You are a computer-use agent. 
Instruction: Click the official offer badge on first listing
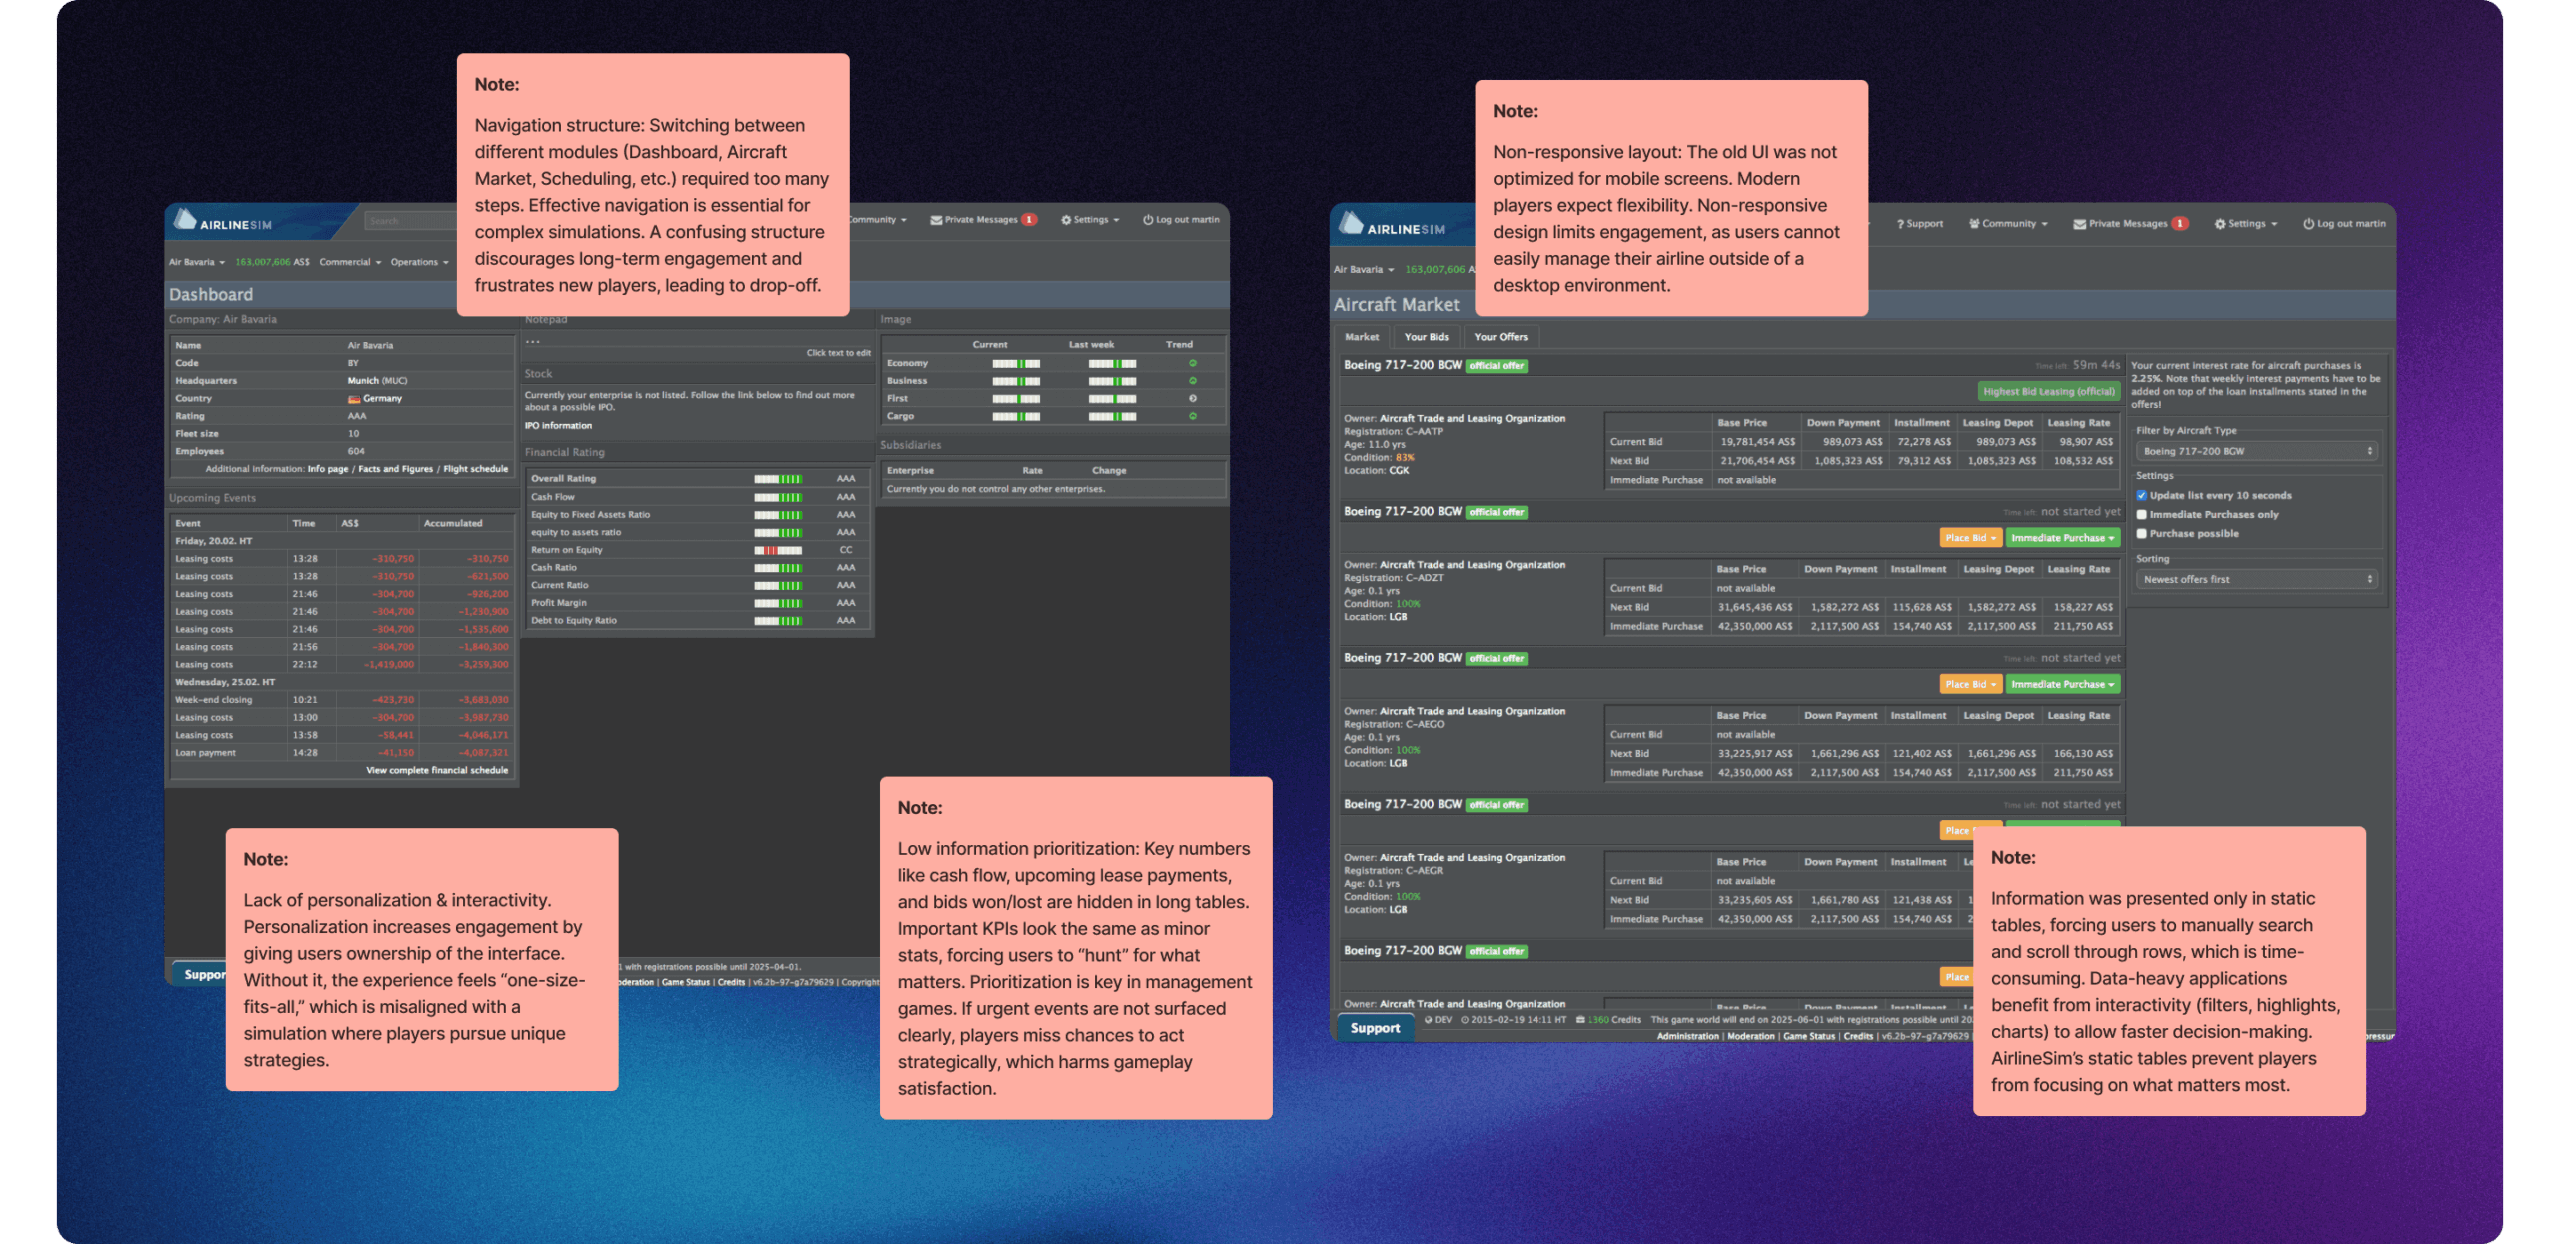(x=1497, y=366)
